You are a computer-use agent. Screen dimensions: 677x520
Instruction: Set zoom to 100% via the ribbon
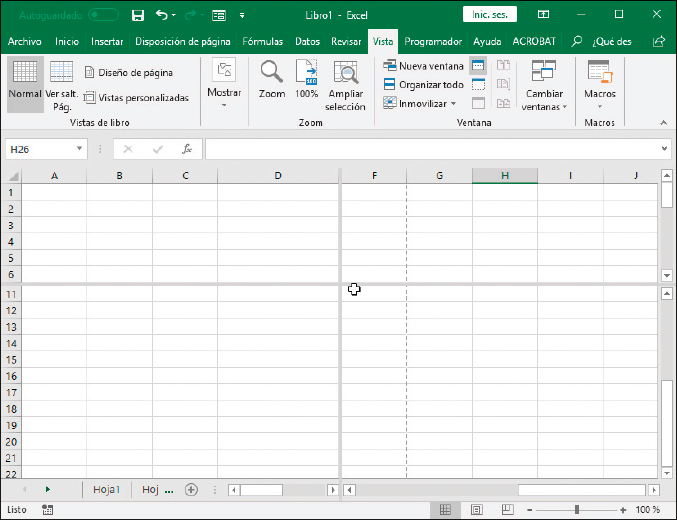307,78
